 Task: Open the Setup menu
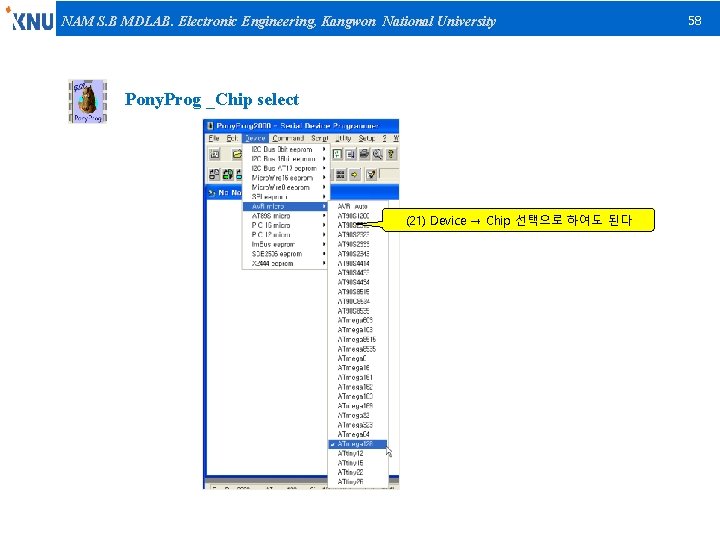pyautogui.click(x=366, y=138)
